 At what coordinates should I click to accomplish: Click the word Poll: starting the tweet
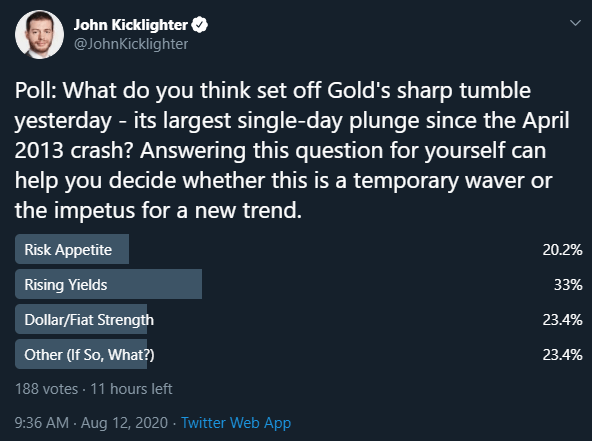(36, 91)
